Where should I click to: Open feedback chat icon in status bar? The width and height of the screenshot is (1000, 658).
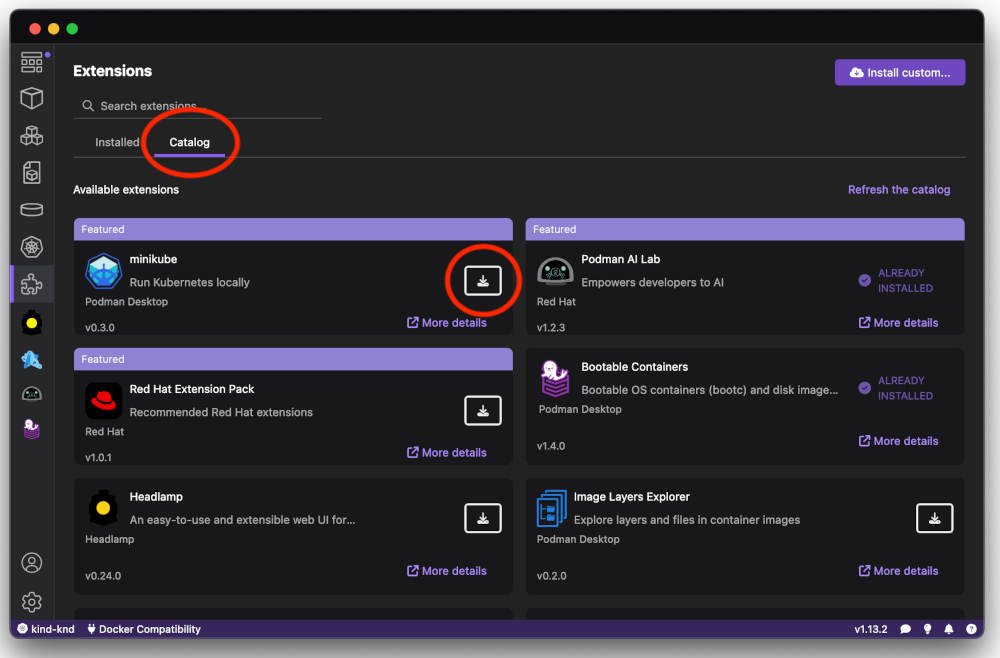905,629
